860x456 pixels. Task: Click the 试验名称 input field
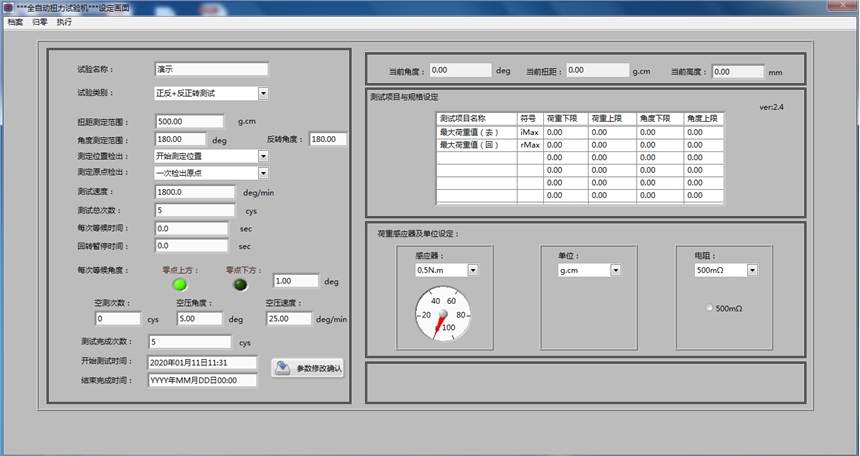[x=211, y=70]
